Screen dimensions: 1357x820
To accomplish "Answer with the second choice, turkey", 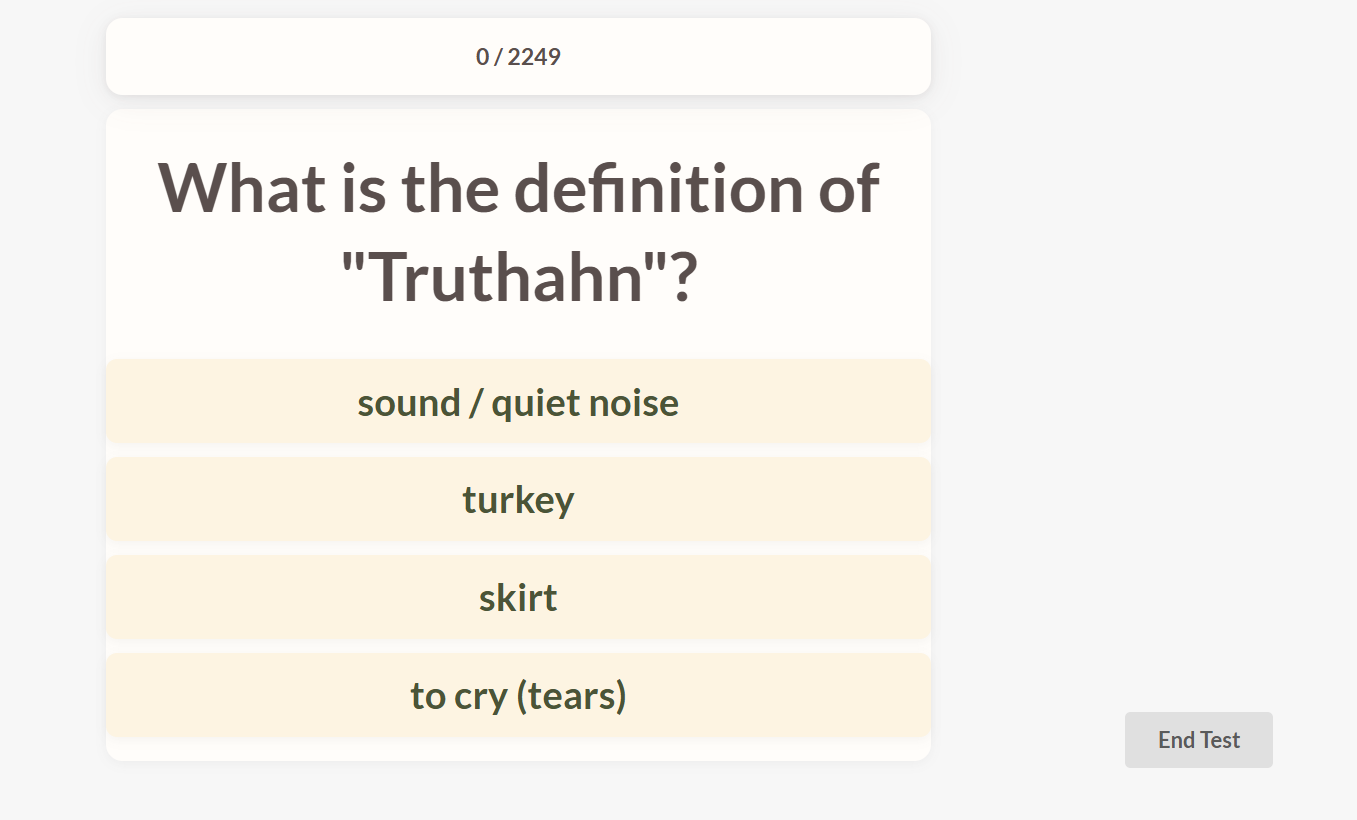I will pos(518,499).
